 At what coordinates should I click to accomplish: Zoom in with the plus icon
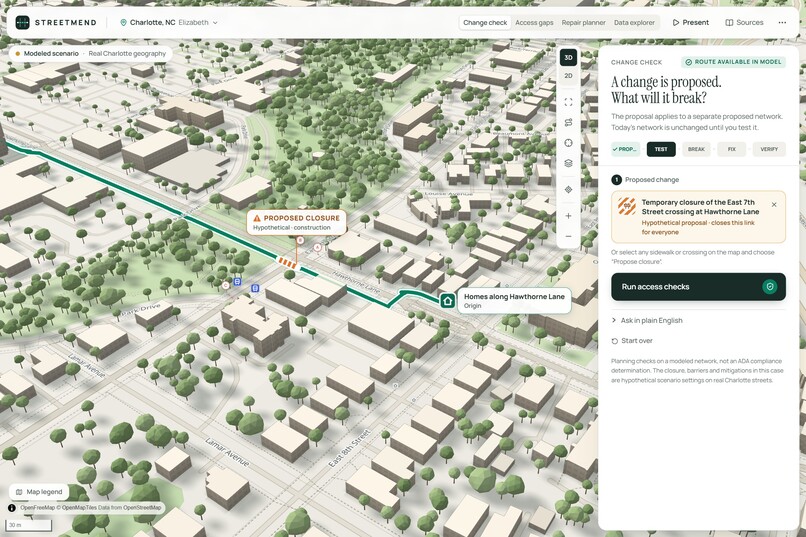click(x=568, y=216)
